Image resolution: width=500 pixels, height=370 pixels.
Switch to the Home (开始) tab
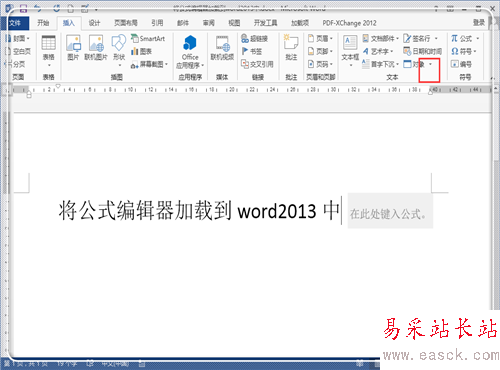click(x=43, y=23)
